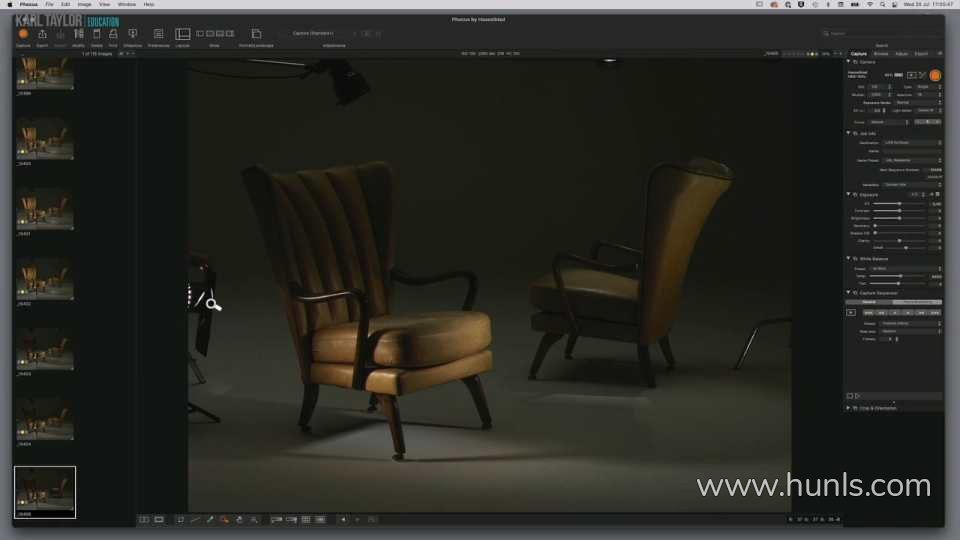Click the orange camera shutter release button

935,75
